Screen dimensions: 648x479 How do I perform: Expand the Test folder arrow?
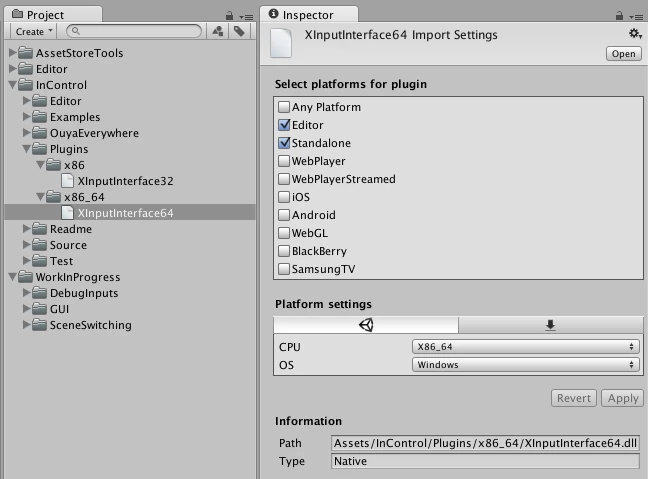(26, 260)
